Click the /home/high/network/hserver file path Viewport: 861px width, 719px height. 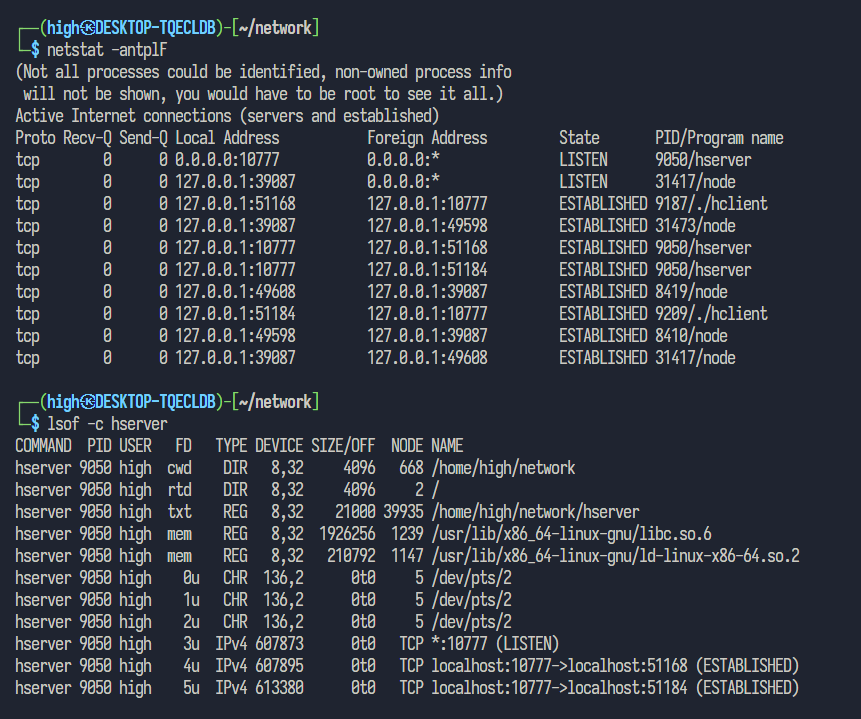click(535, 512)
